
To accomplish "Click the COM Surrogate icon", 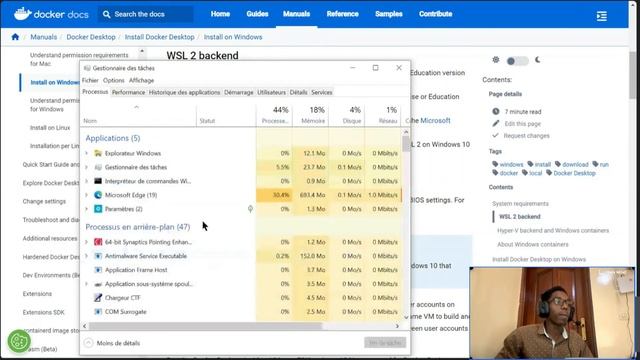I will pos(98,311).
